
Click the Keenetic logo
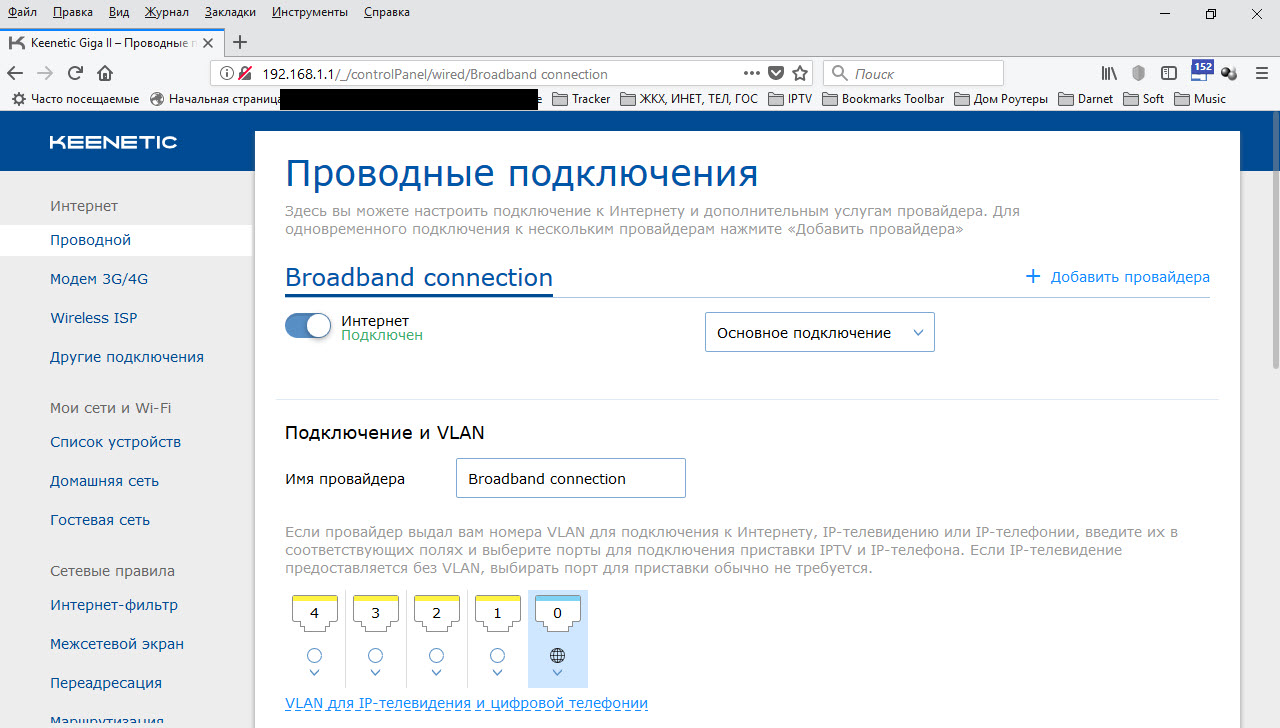113,142
